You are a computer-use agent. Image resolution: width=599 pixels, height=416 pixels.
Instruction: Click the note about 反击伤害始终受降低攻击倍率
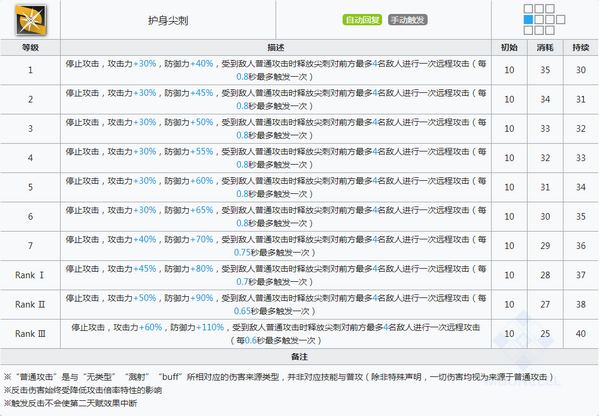(83, 390)
